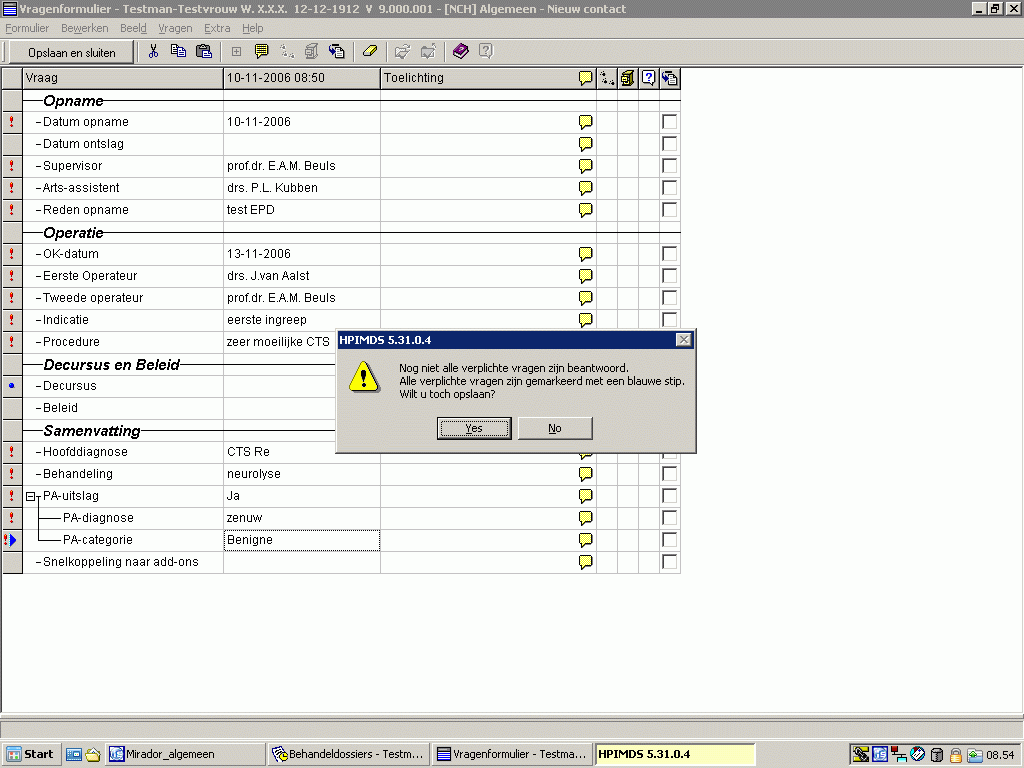Click the comment bubble for Snelkoppeling naar add-ons
The width and height of the screenshot is (1024, 768).
point(586,562)
